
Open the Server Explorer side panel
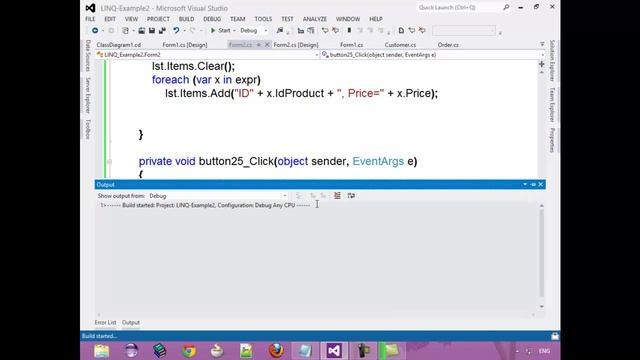click(87, 96)
